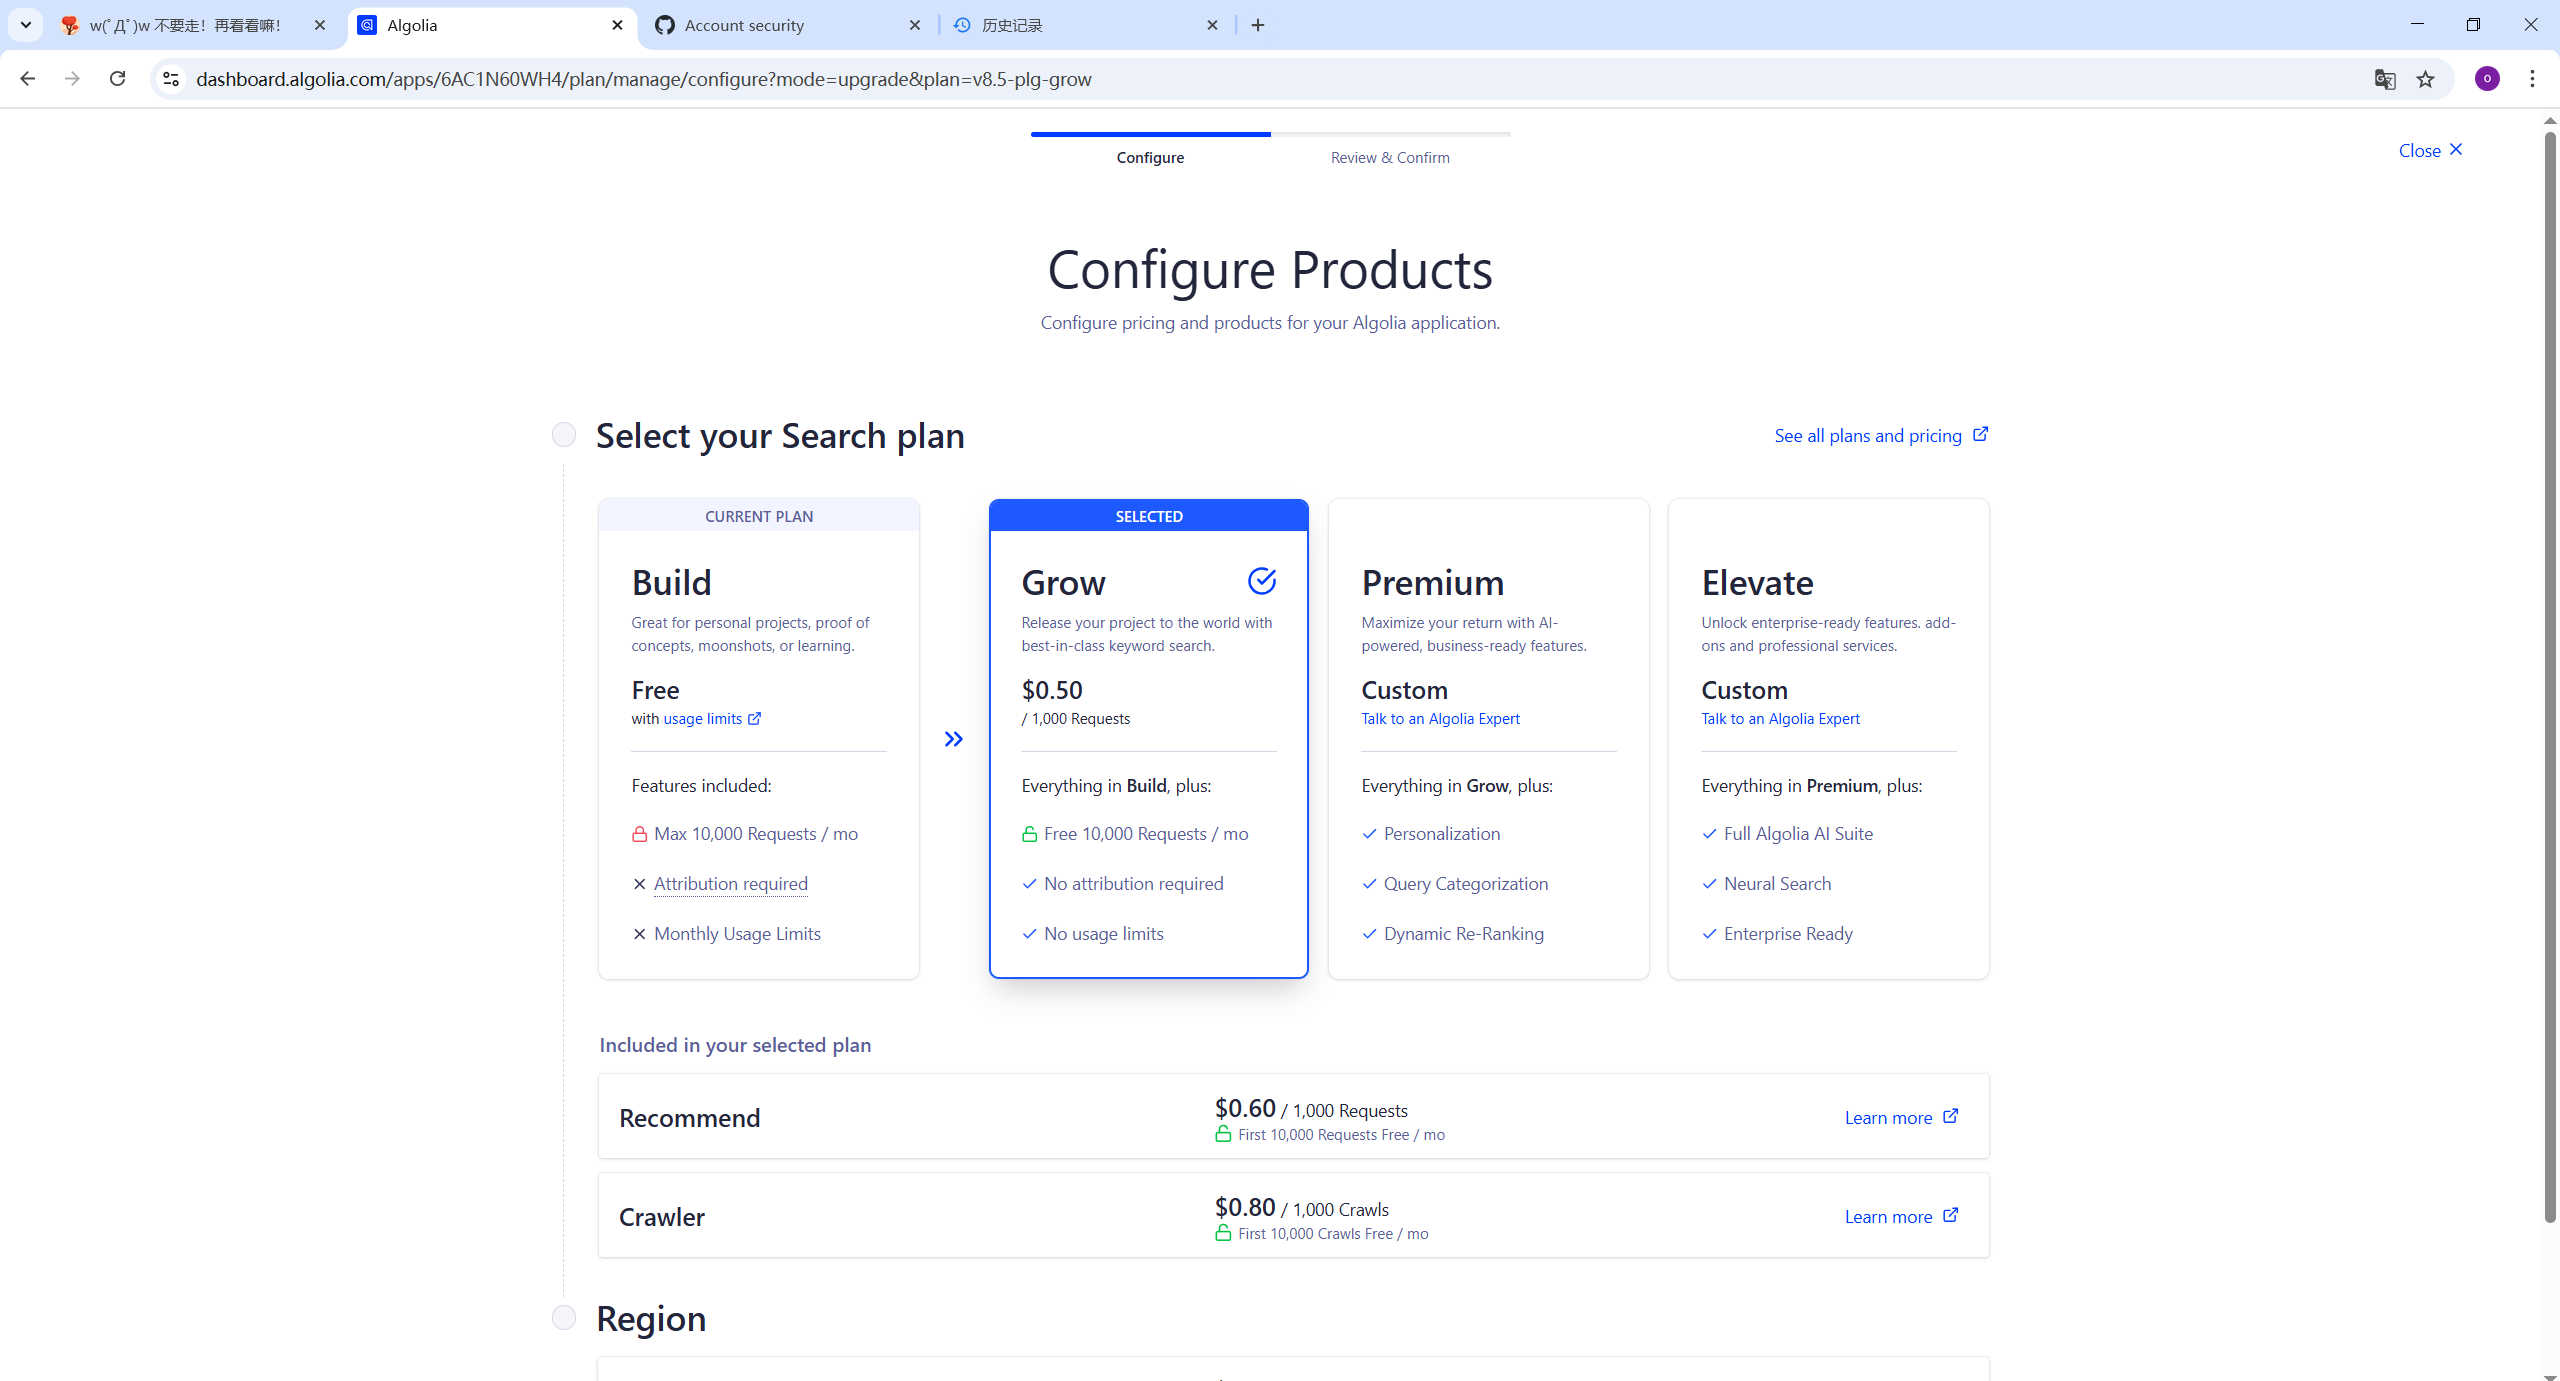This screenshot has height=1381, width=2560.
Task: Click the Attribution required underlined text
Action: point(731,884)
